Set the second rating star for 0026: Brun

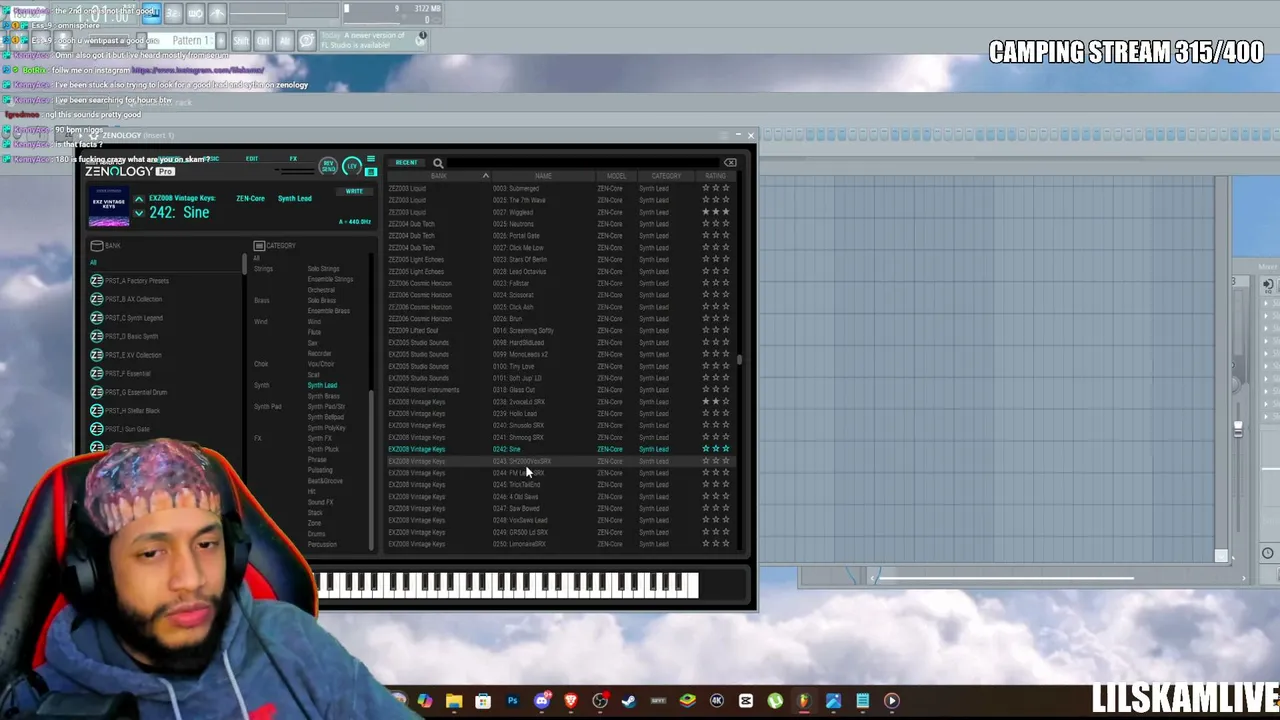tap(715, 319)
